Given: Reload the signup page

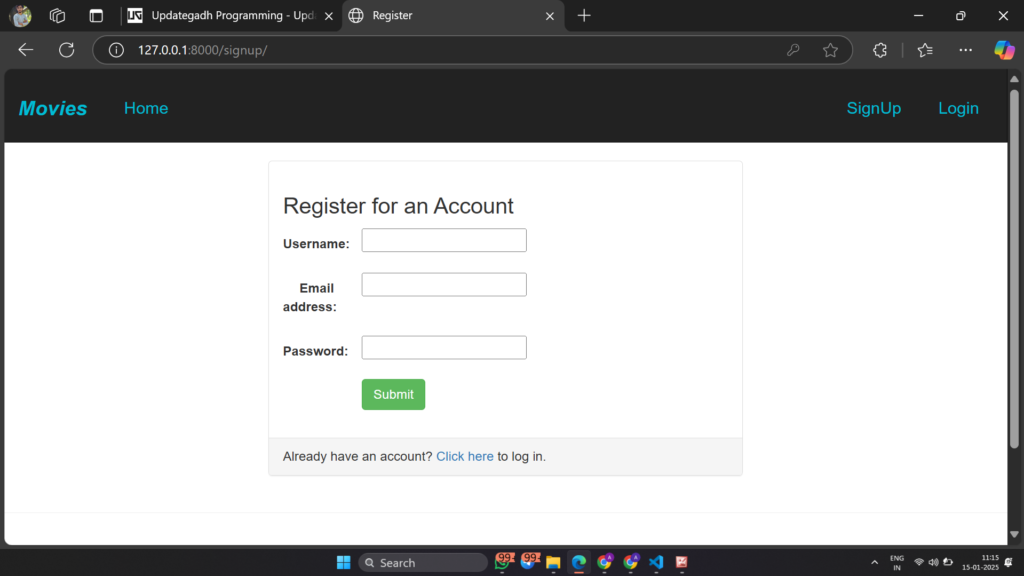Looking at the screenshot, I should [67, 50].
